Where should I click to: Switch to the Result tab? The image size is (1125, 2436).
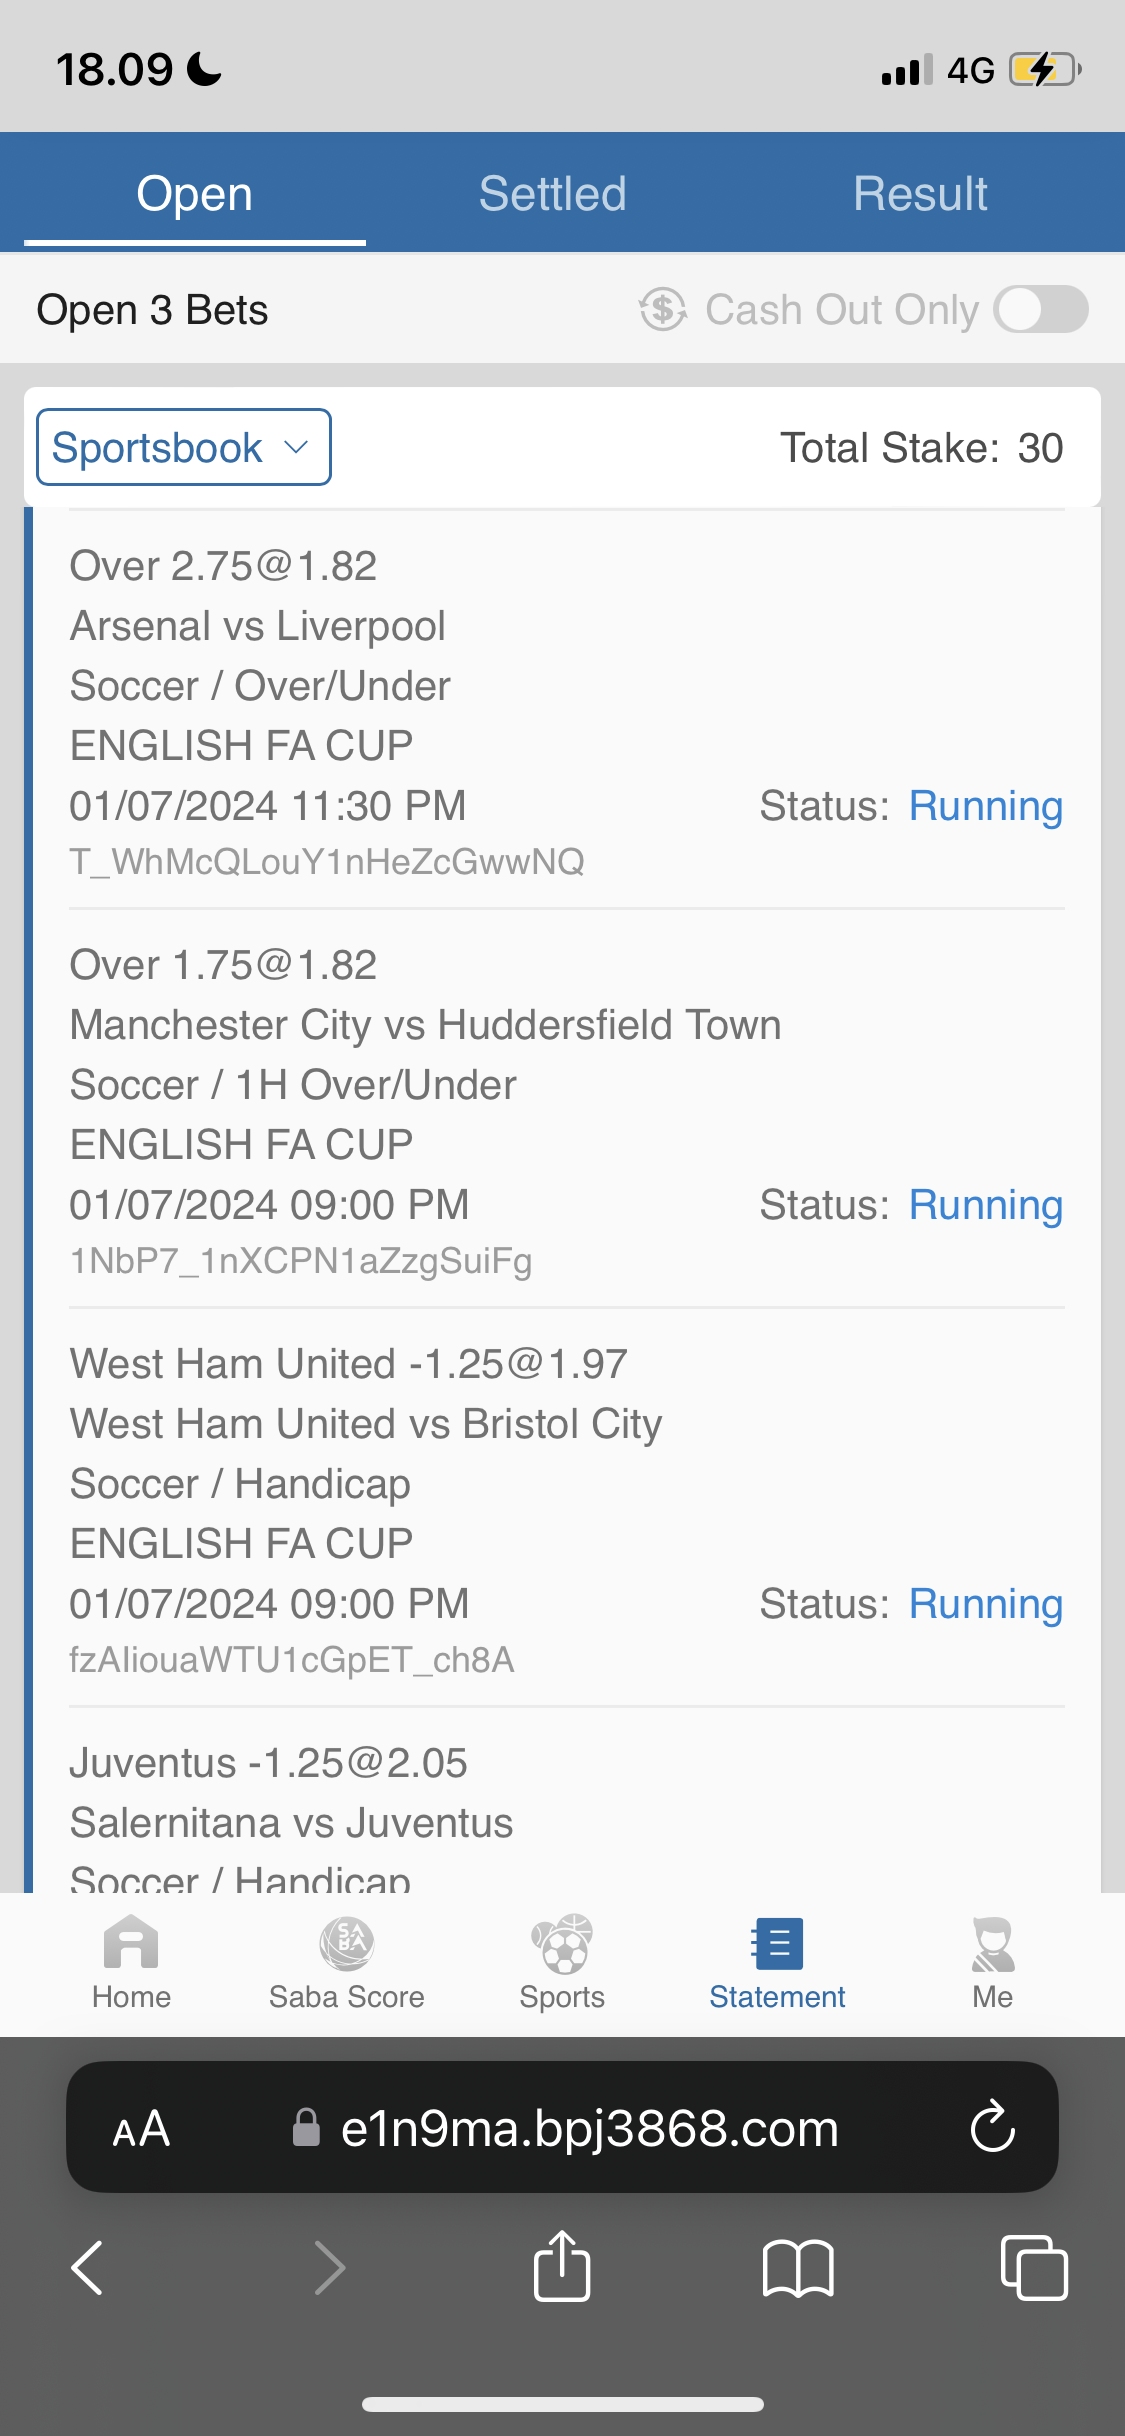(x=920, y=193)
